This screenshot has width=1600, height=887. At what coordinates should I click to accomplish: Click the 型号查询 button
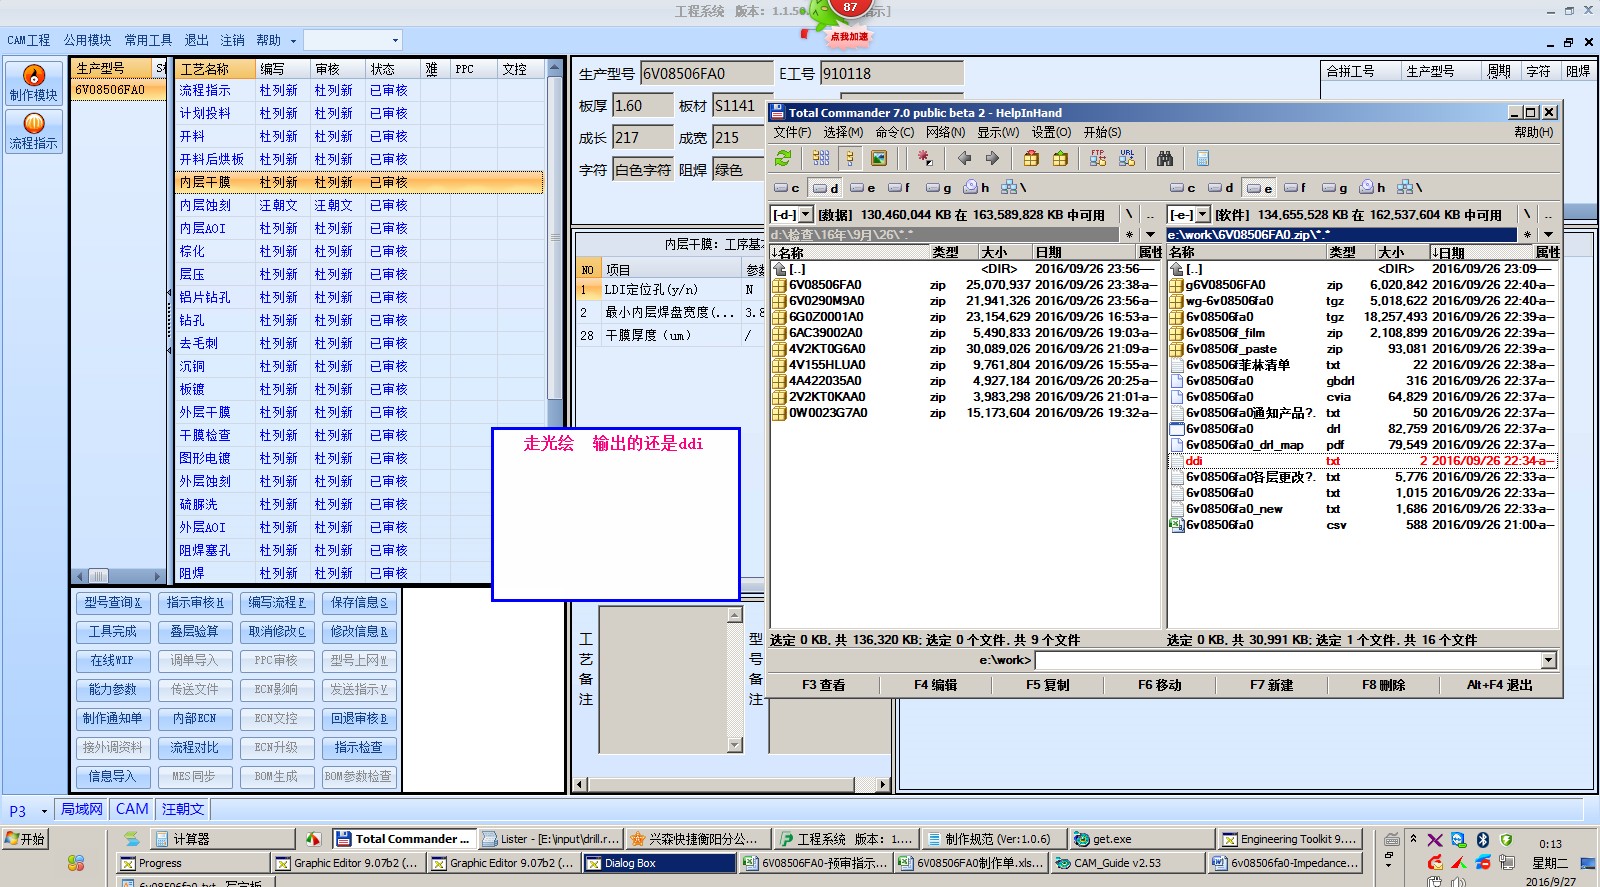[112, 602]
